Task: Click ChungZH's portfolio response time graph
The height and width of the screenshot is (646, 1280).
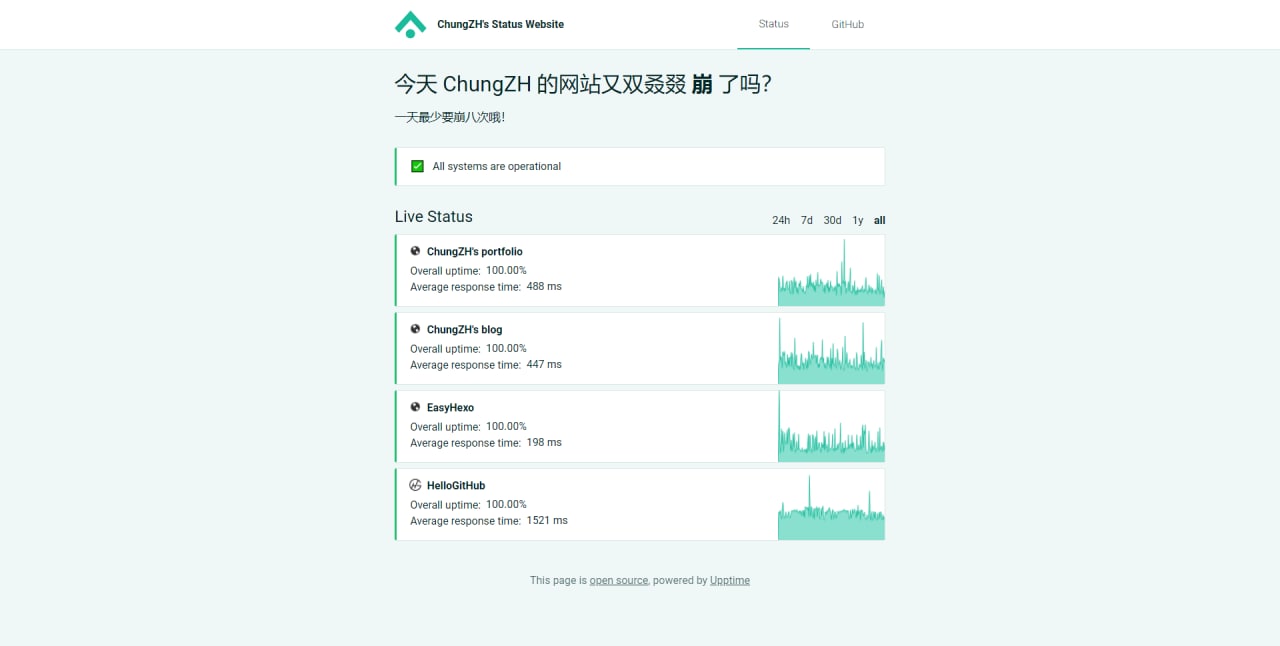Action: point(831,270)
